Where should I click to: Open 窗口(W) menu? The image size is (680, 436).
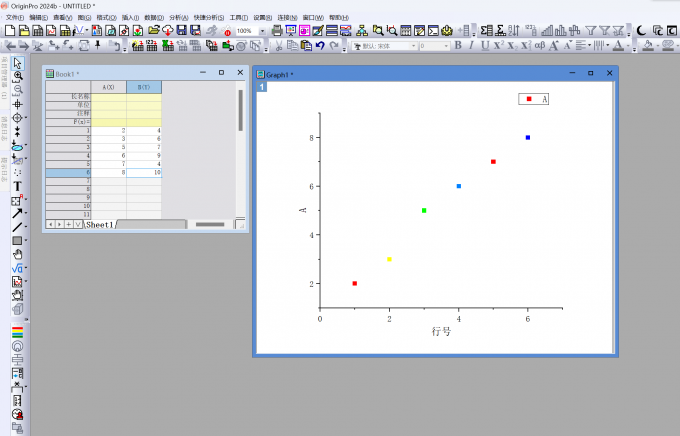tap(313, 17)
